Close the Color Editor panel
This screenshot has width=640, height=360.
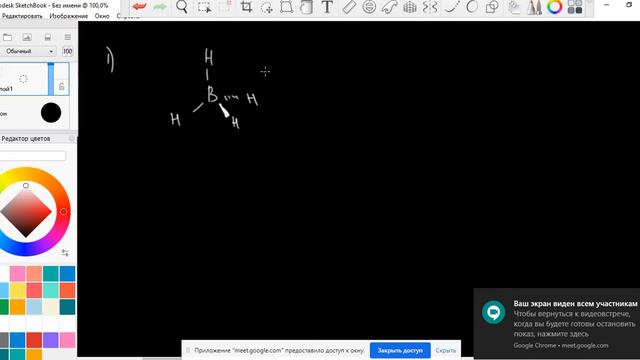(x=72, y=139)
